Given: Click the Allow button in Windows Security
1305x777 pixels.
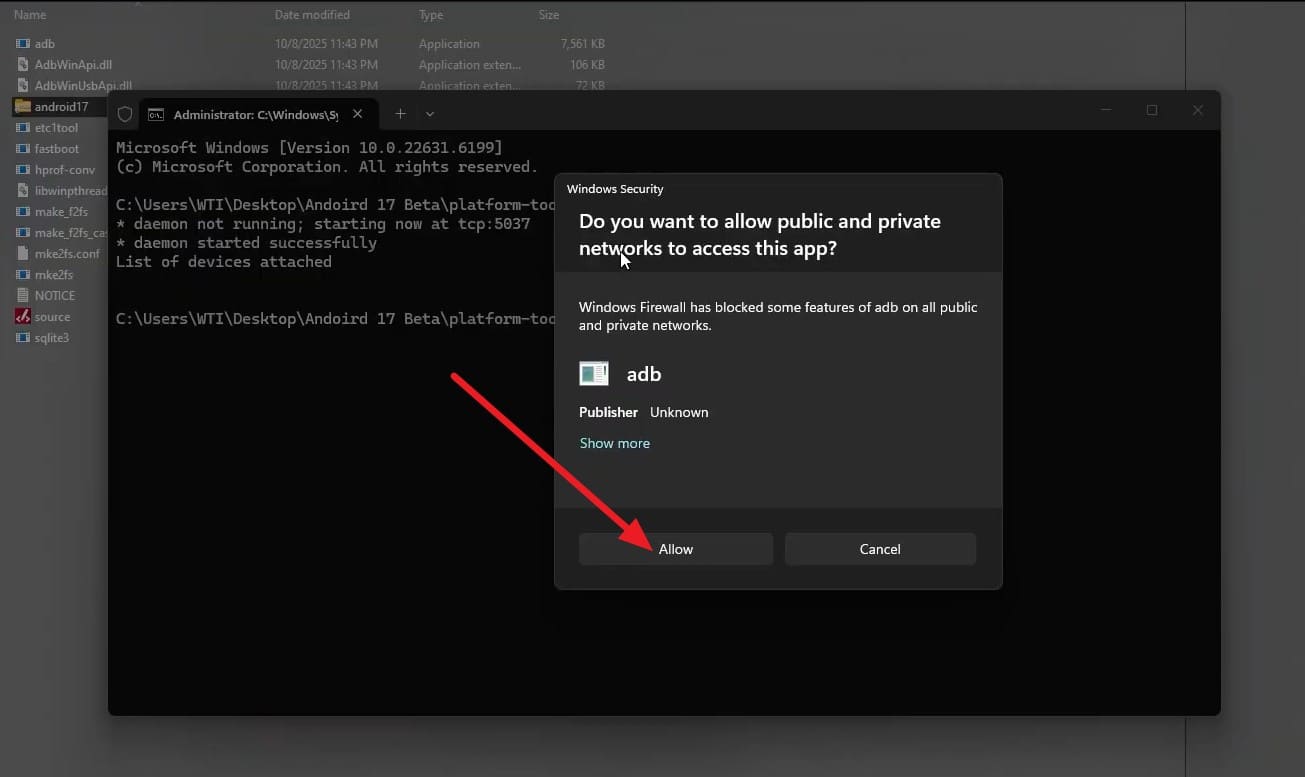Looking at the screenshot, I should click(676, 549).
